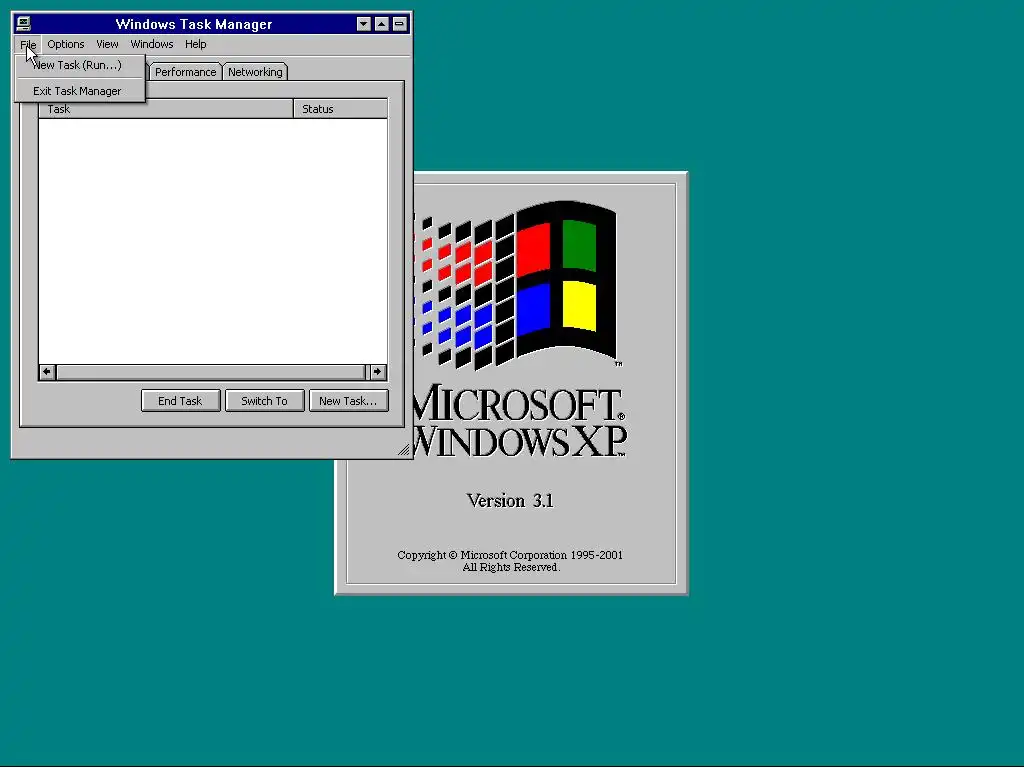1024x768 pixels.
Task: Open the Task Manager system menu icon
Action: pos(24,24)
